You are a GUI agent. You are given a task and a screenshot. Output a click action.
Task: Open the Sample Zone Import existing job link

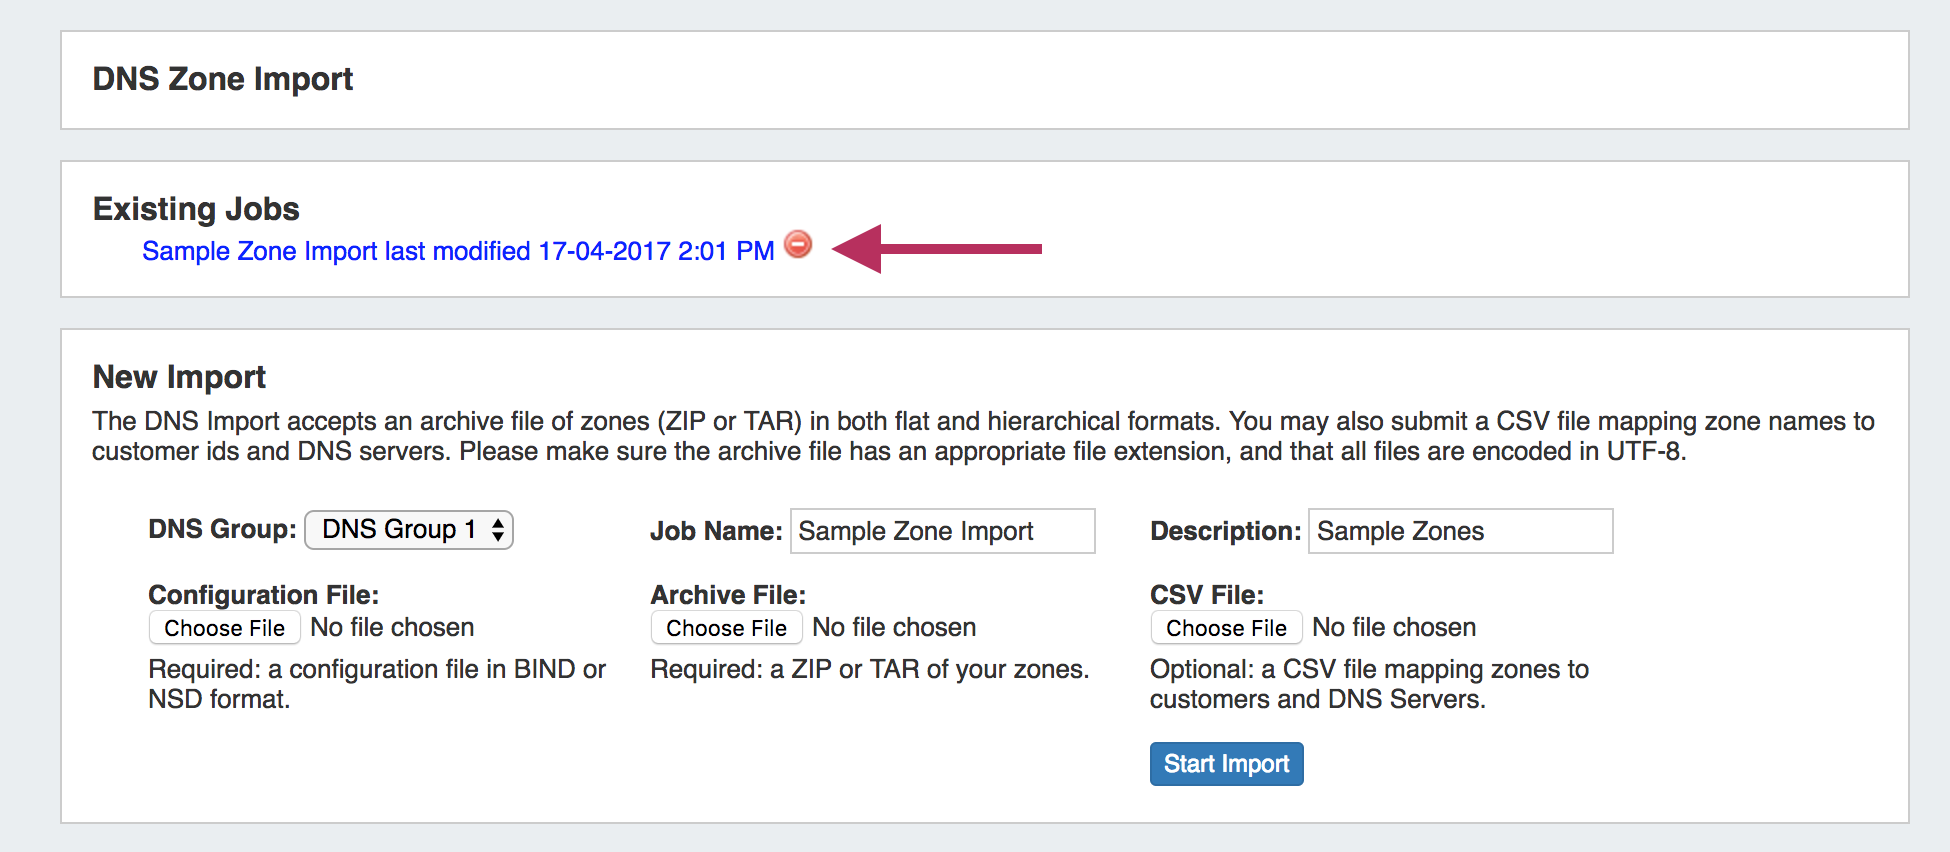[458, 251]
